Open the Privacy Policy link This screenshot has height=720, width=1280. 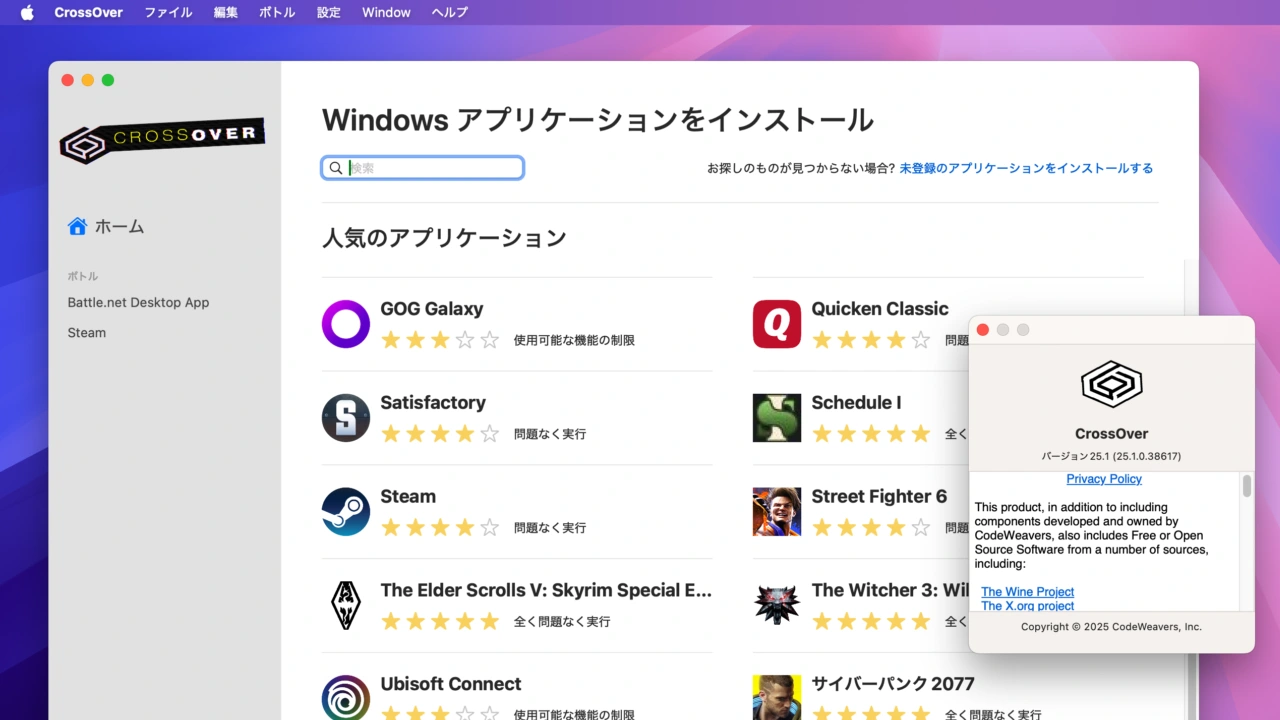pos(1104,479)
